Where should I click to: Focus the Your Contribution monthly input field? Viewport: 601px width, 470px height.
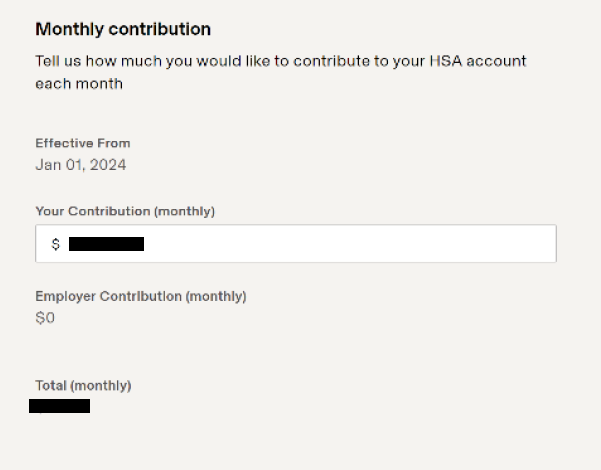pos(296,243)
